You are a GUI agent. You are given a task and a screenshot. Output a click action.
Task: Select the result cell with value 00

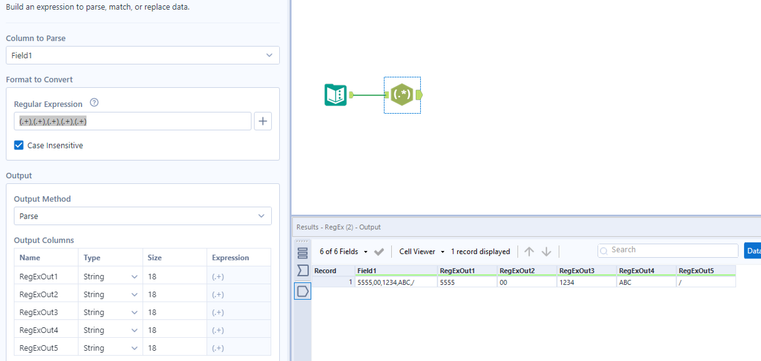(527, 282)
